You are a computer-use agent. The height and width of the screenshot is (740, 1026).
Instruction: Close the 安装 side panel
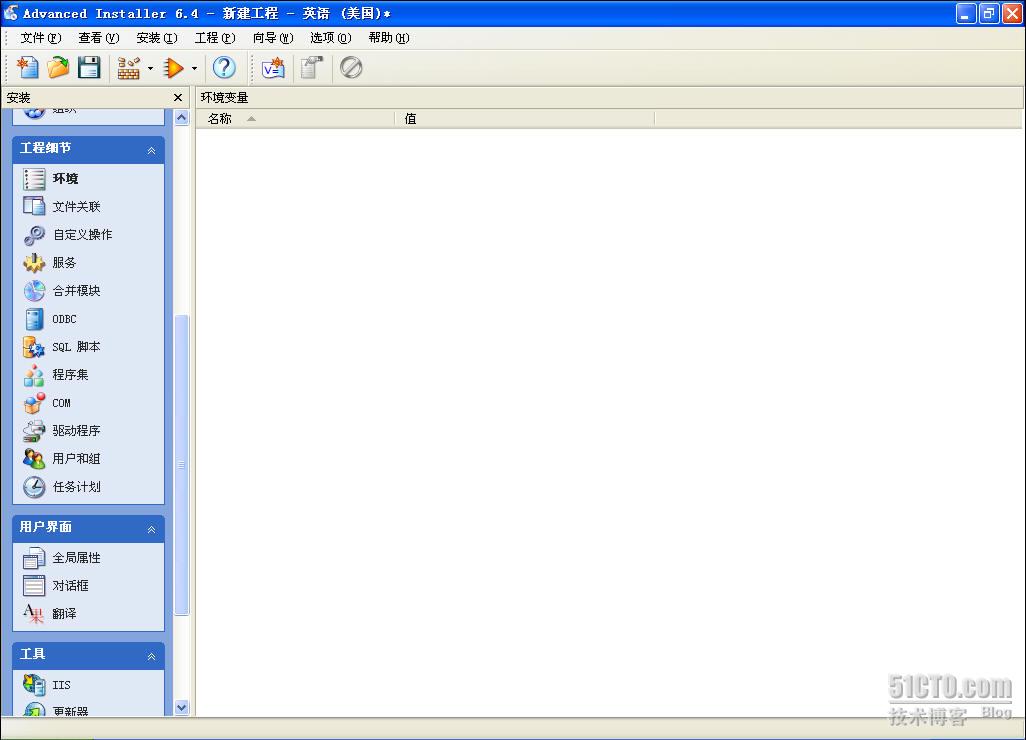click(178, 97)
